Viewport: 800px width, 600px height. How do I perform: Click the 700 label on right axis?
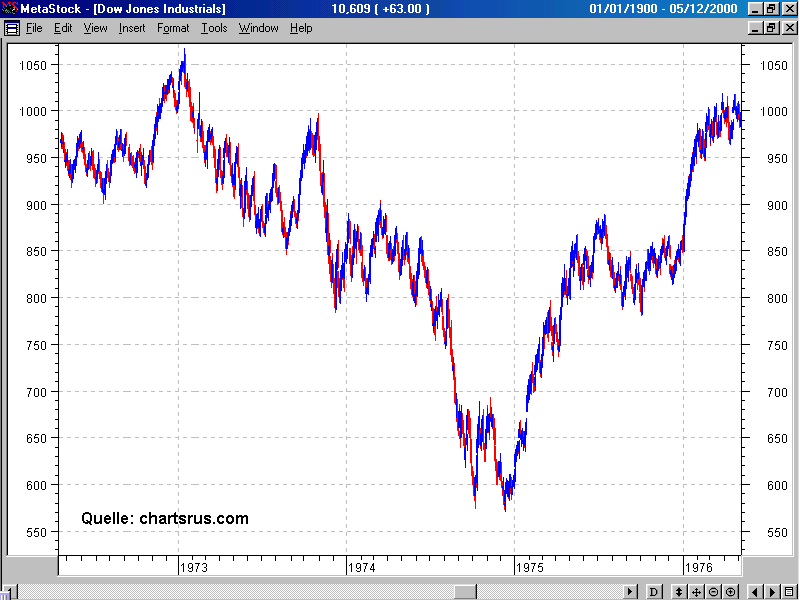(777, 392)
